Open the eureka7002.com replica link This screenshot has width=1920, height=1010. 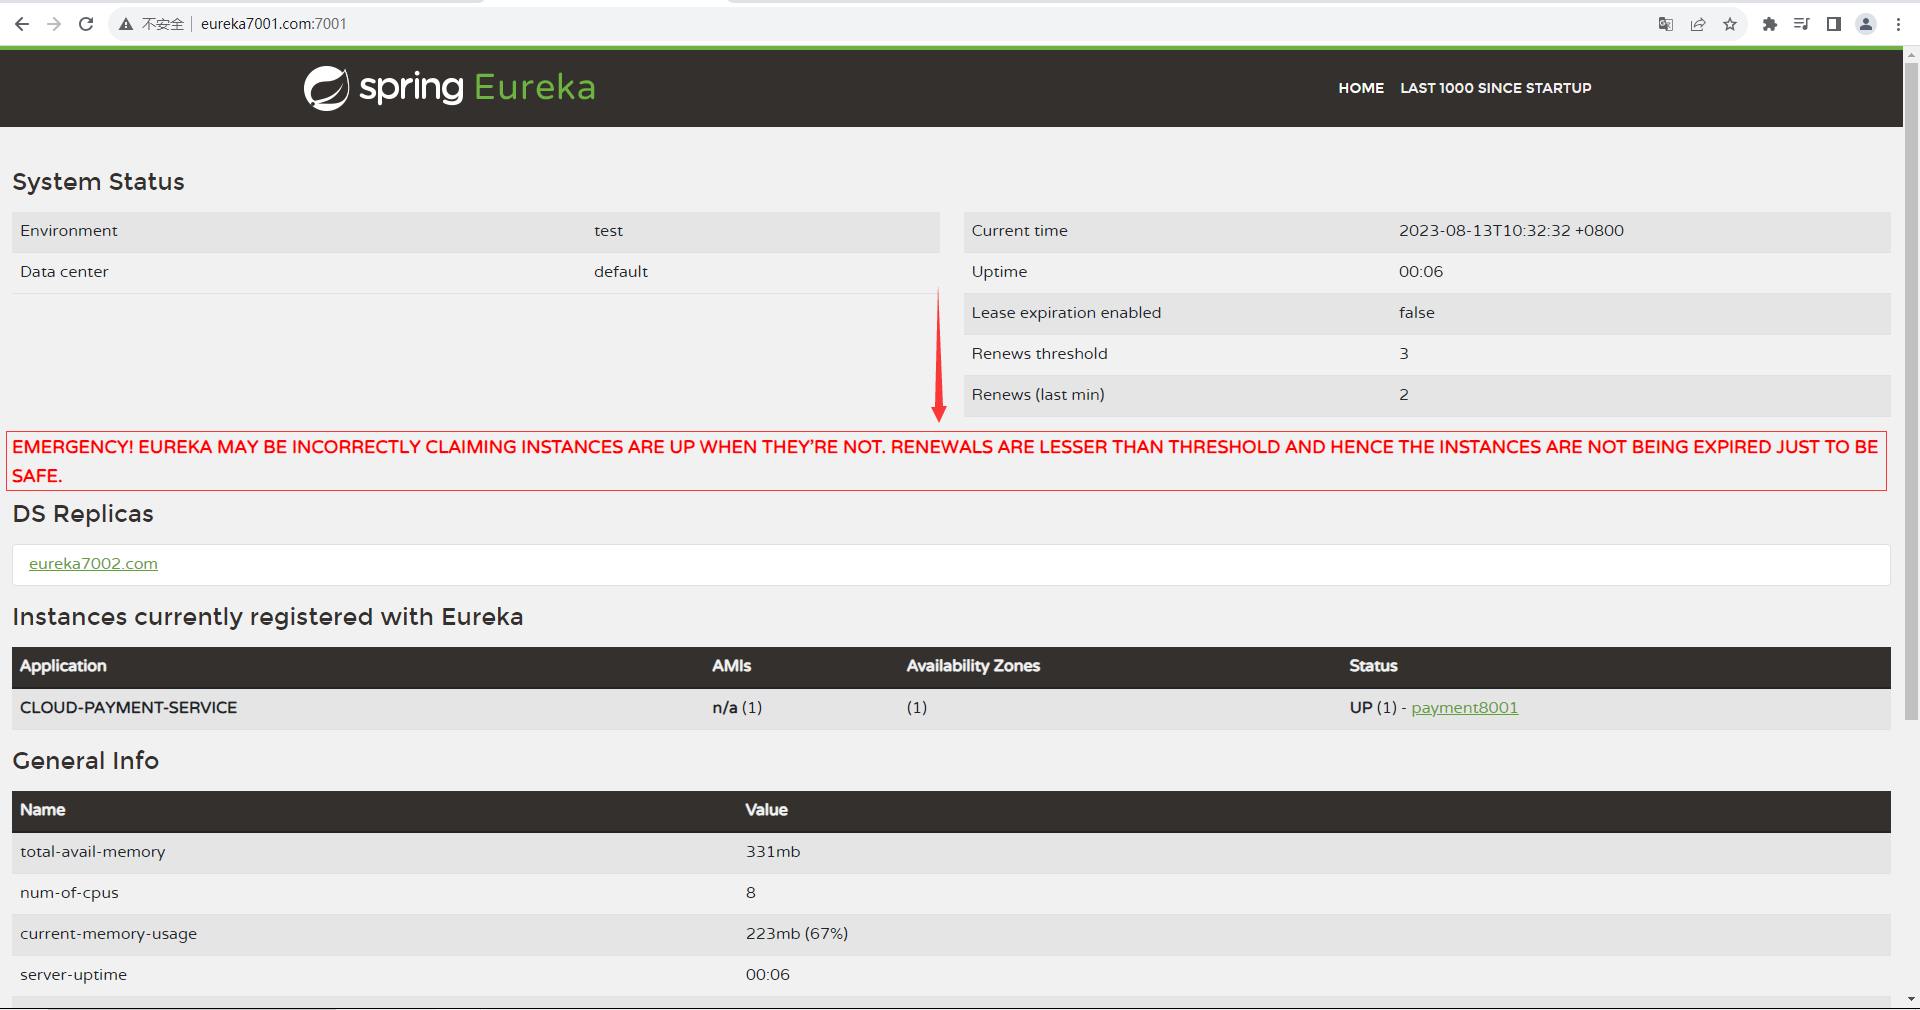tap(93, 564)
